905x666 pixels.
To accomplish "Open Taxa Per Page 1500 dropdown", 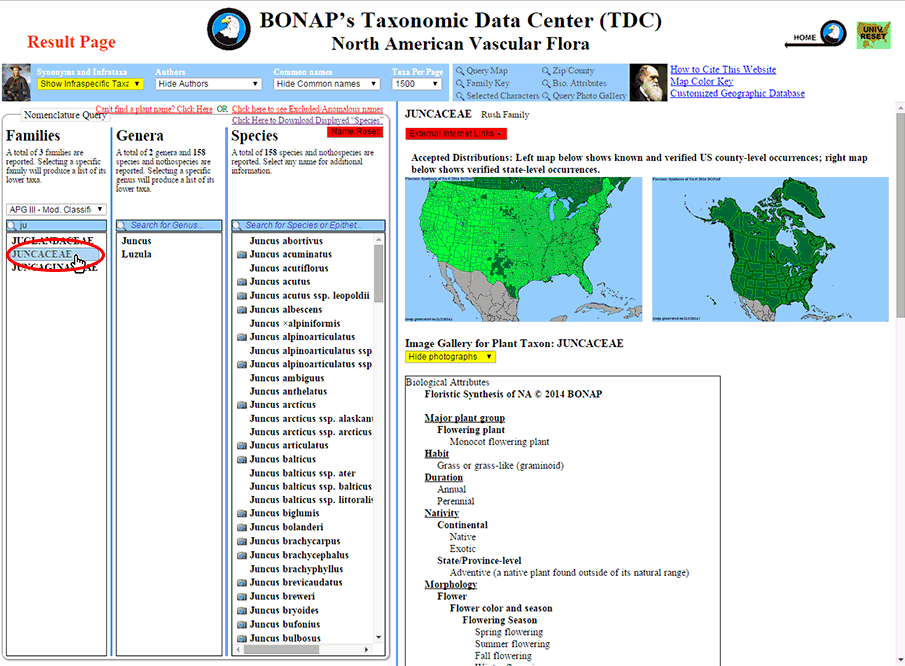I will (417, 84).
